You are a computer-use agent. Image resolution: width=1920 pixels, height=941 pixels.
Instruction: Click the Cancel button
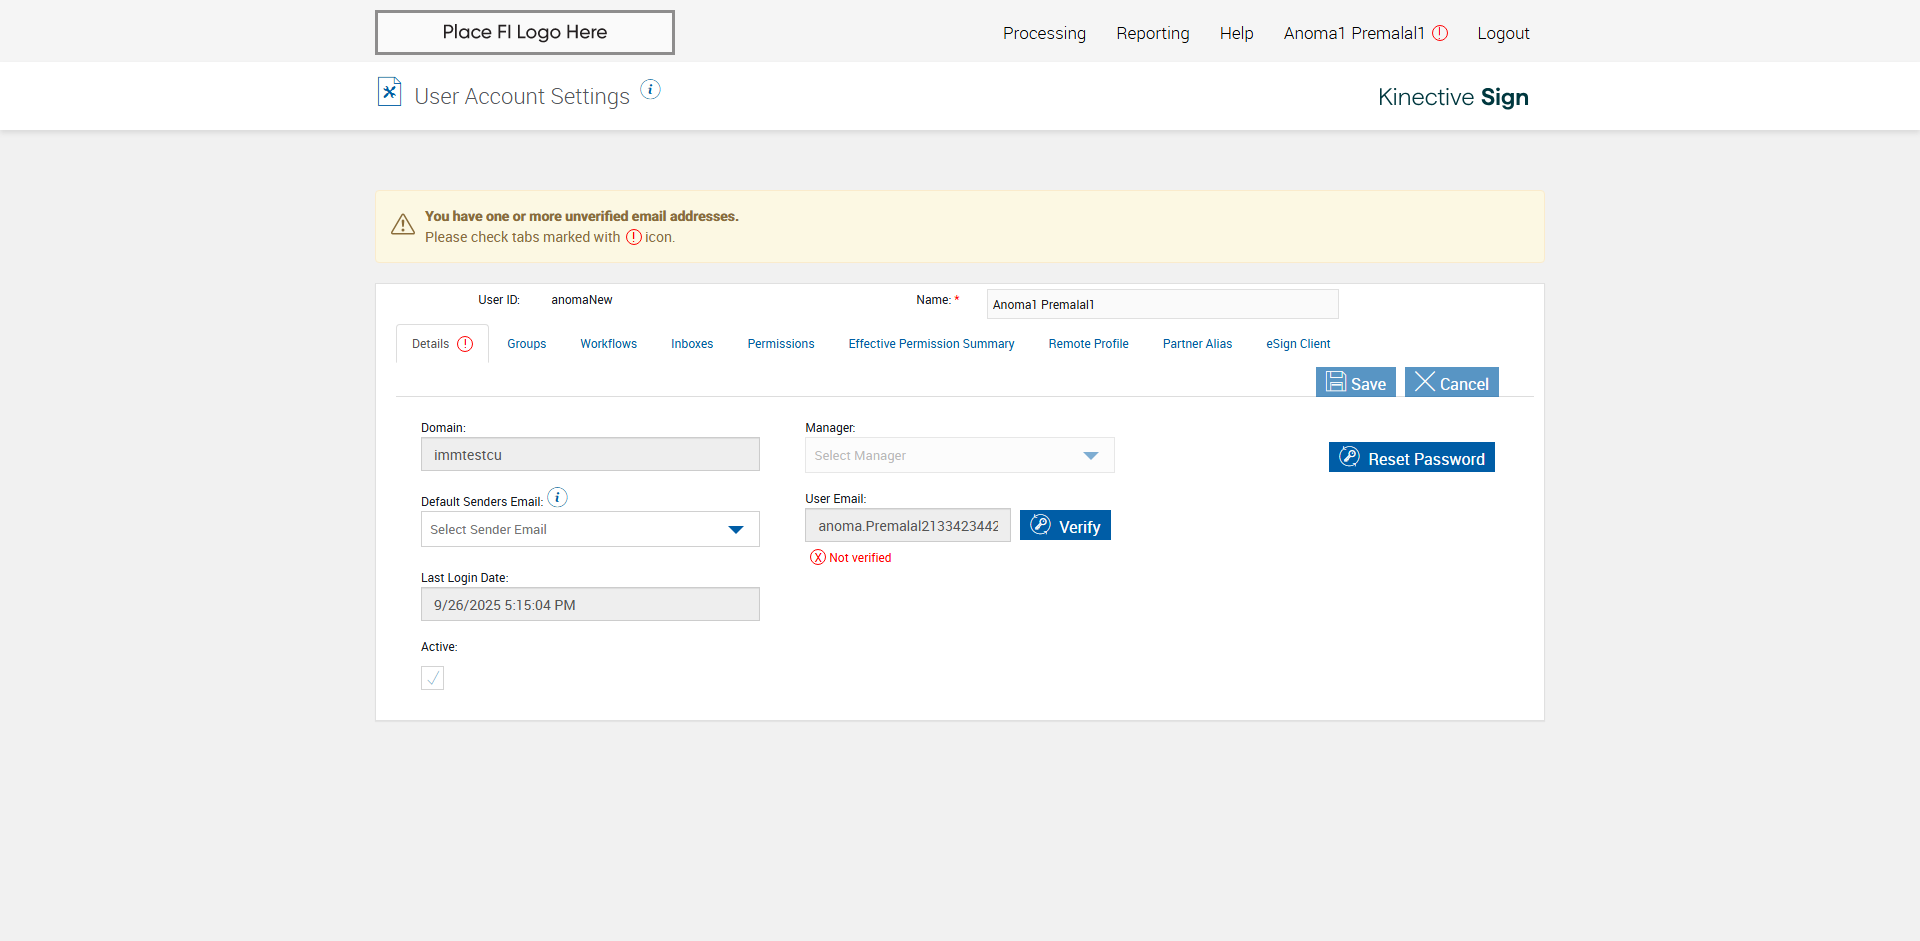(x=1451, y=382)
